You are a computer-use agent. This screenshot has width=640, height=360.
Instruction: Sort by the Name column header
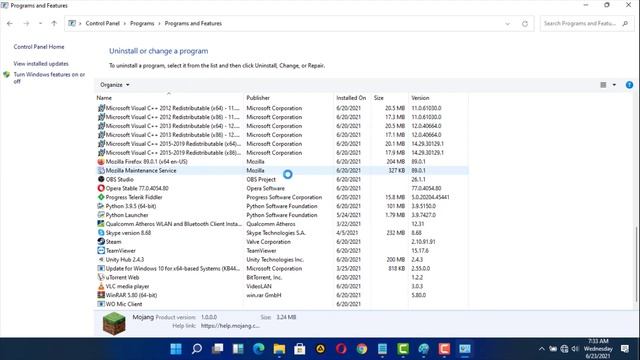point(169,98)
